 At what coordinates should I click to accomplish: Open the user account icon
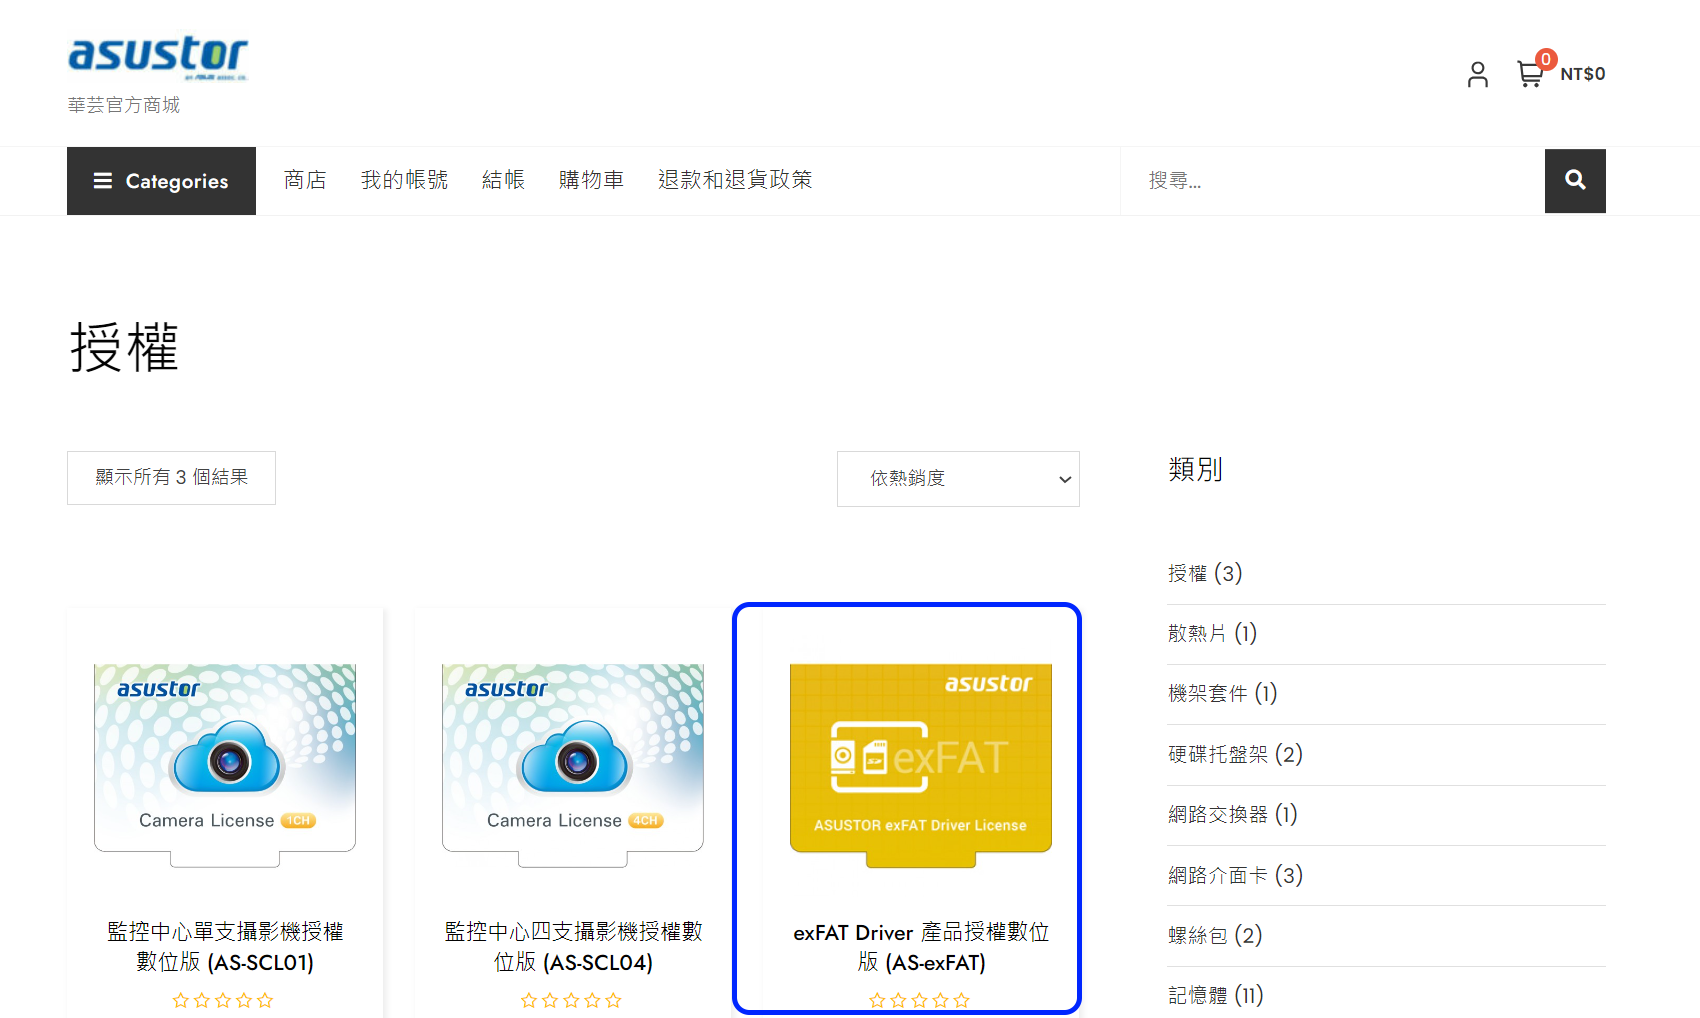(x=1477, y=74)
